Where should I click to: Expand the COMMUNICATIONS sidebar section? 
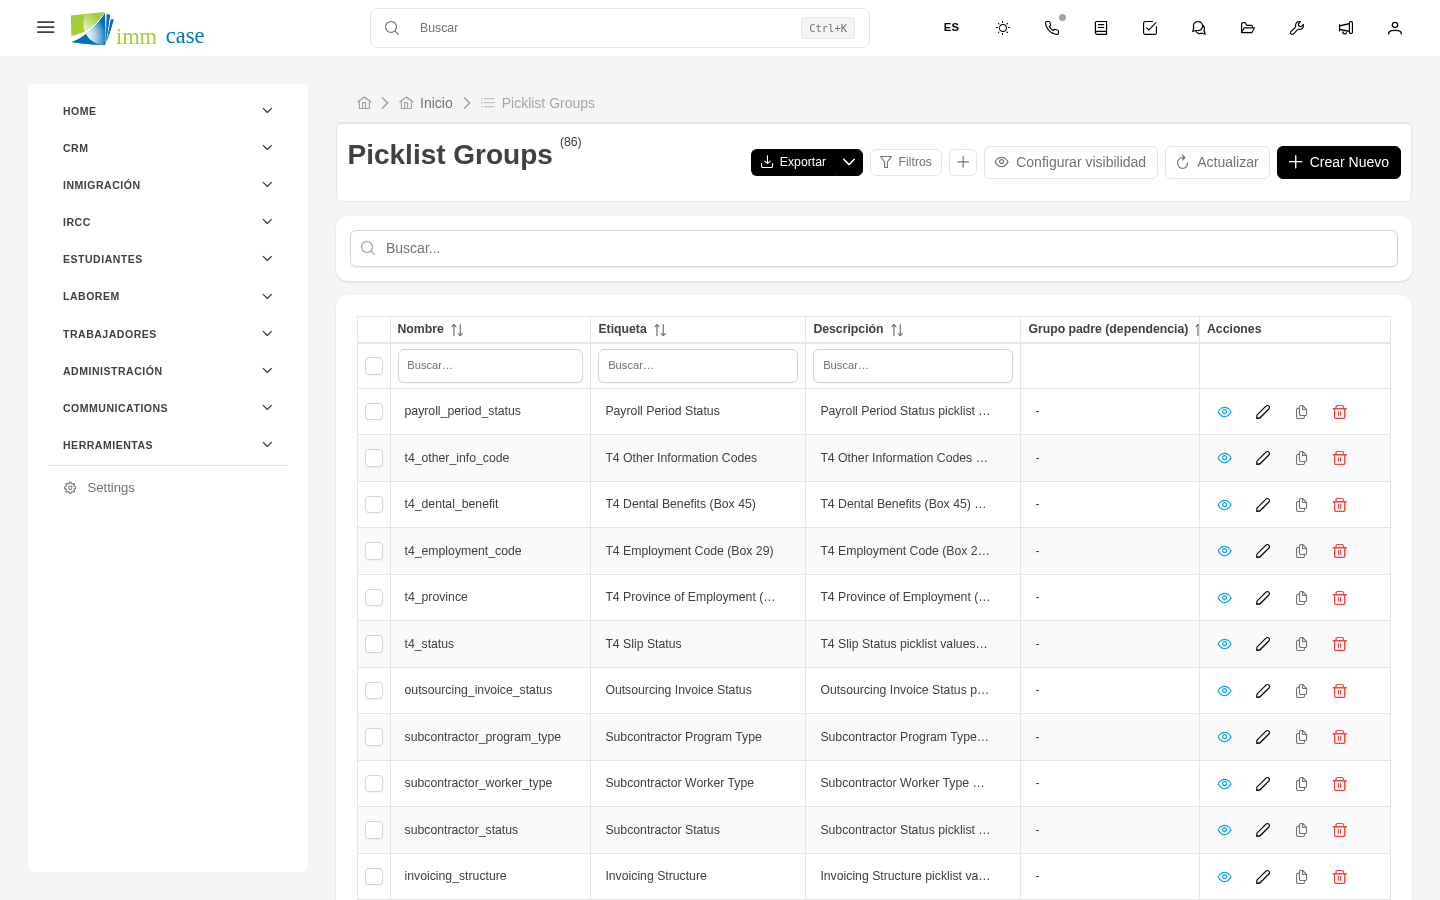(x=168, y=408)
